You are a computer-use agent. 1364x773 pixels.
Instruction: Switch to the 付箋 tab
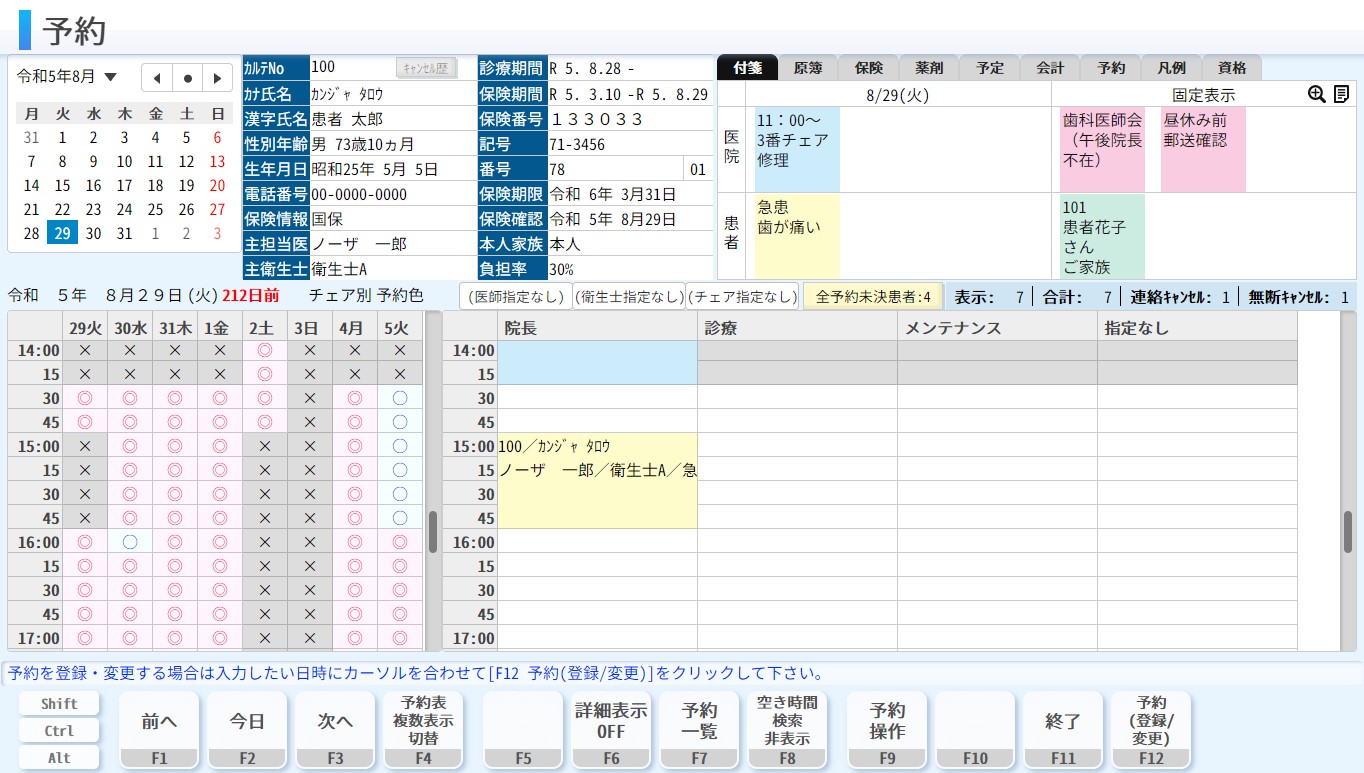[747, 68]
